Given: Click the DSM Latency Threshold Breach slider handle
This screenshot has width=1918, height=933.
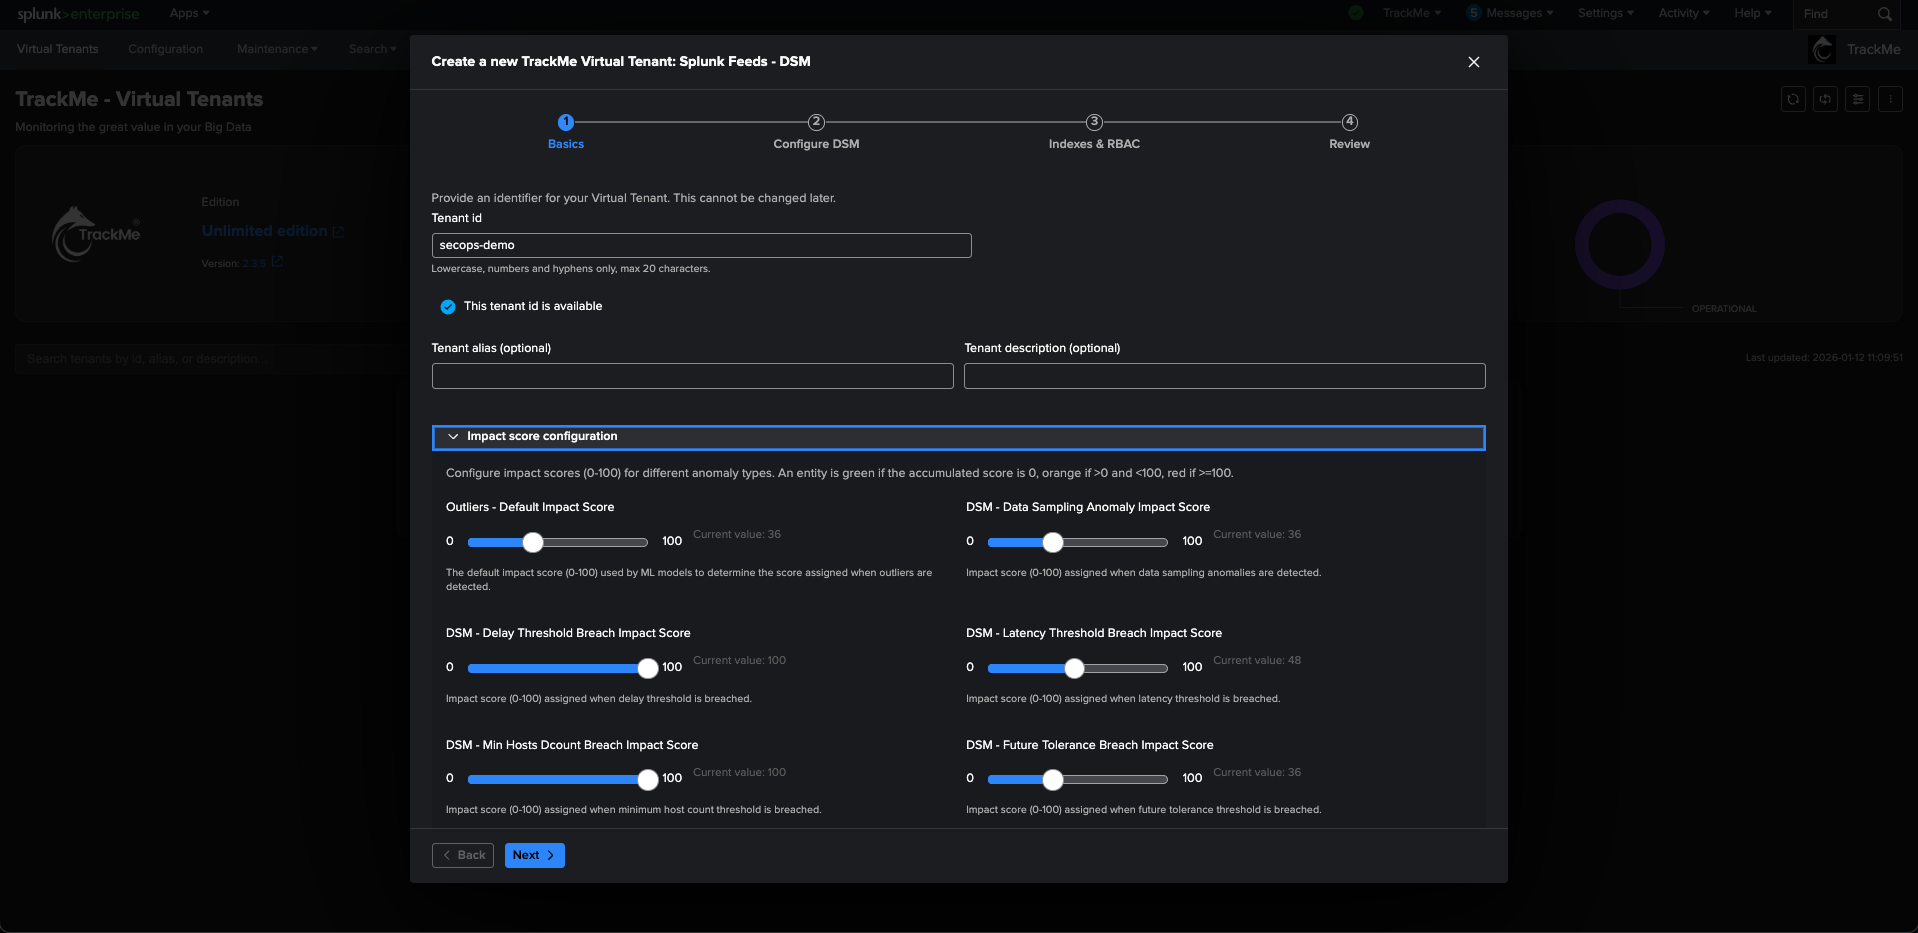Looking at the screenshot, I should (x=1074, y=668).
